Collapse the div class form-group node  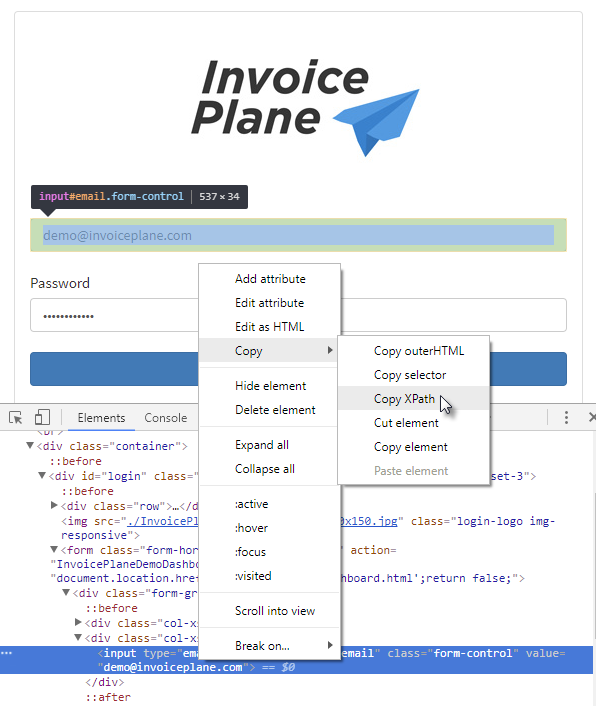click(66, 593)
